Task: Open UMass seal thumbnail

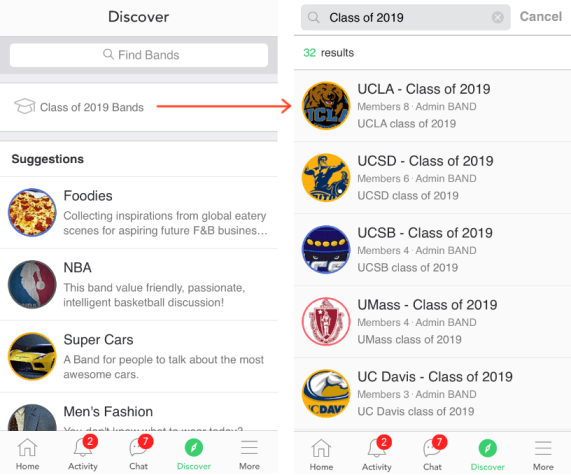Action: pos(326,321)
